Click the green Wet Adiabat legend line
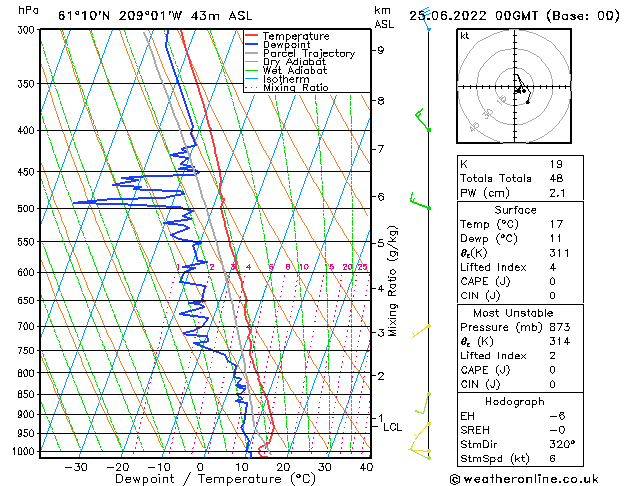Viewport: 629px width, 486px height. click(252, 70)
